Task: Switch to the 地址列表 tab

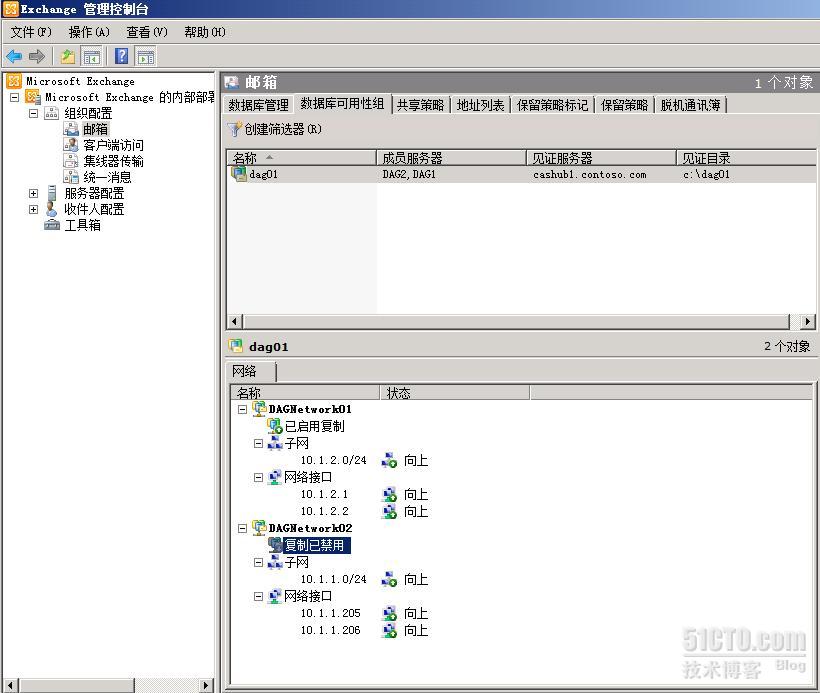Action: point(481,105)
